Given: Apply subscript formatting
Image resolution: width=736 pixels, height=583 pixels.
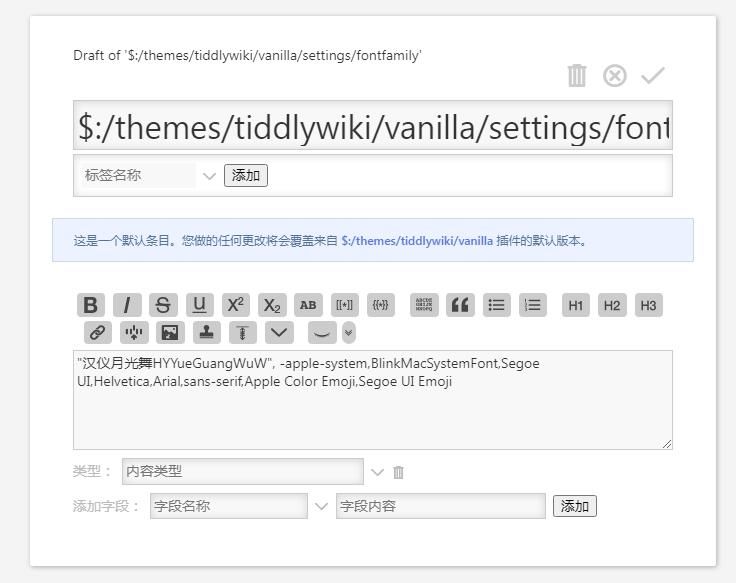Looking at the screenshot, I should point(272,305).
